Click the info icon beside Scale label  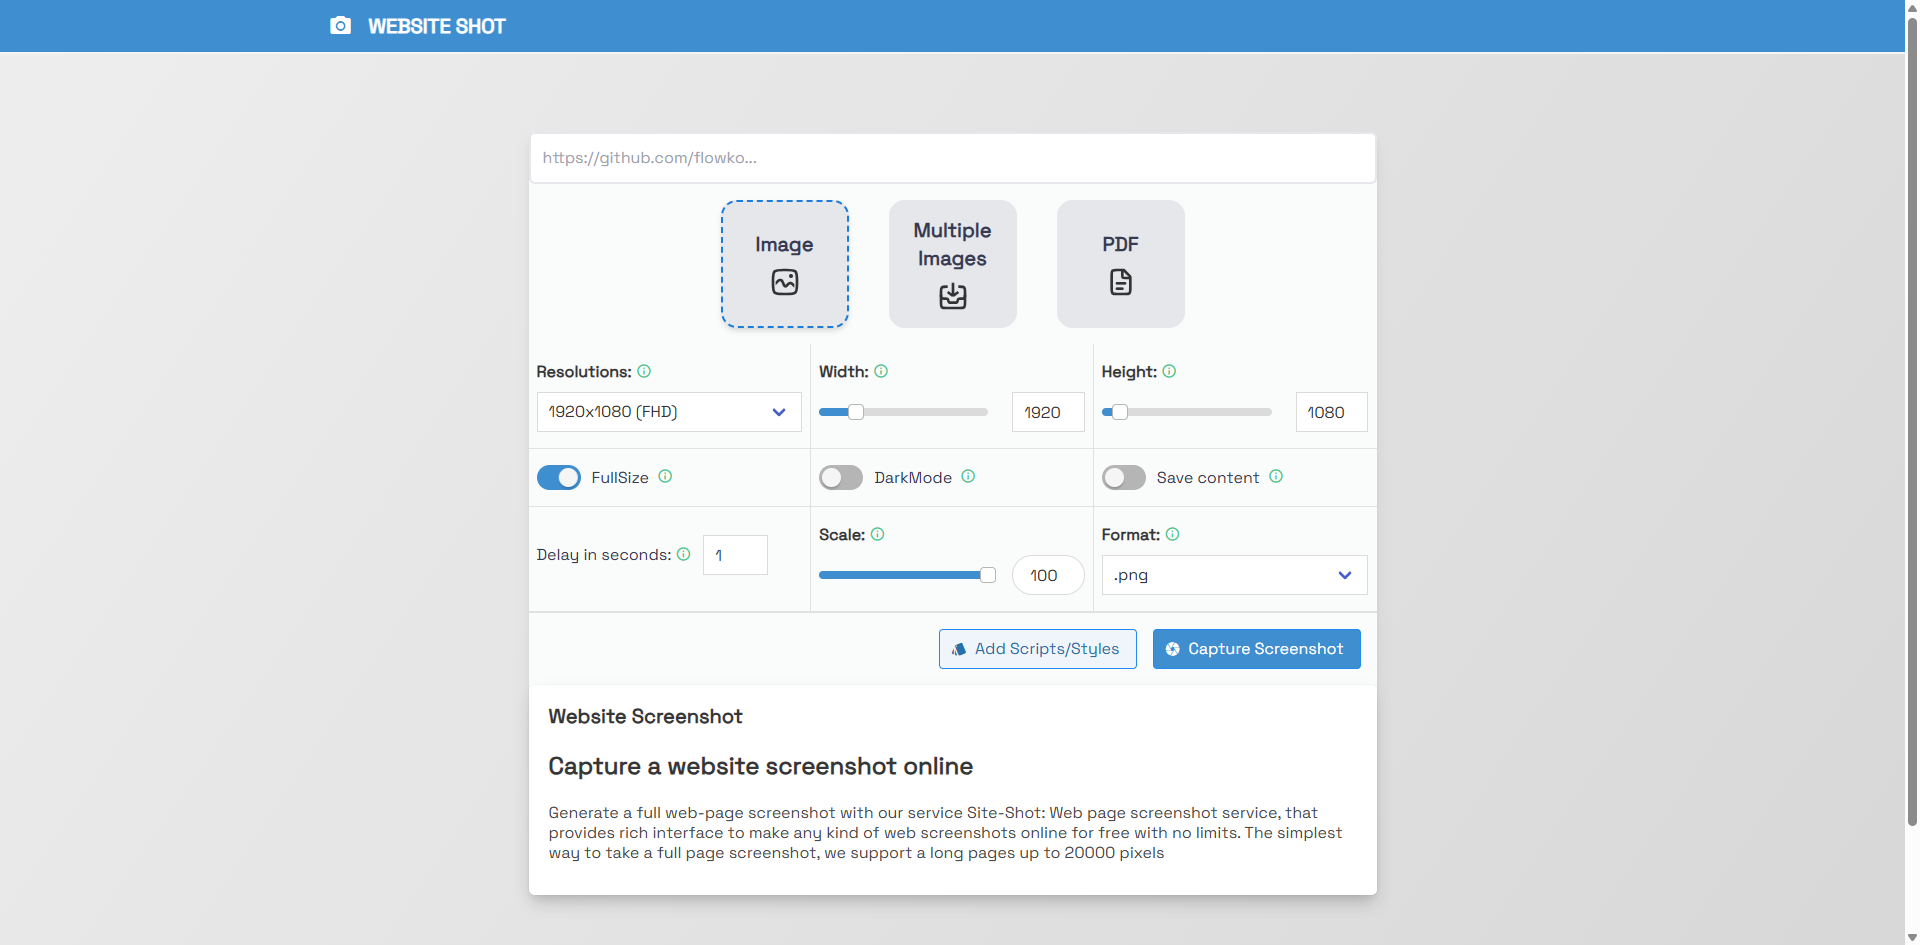coord(877,534)
